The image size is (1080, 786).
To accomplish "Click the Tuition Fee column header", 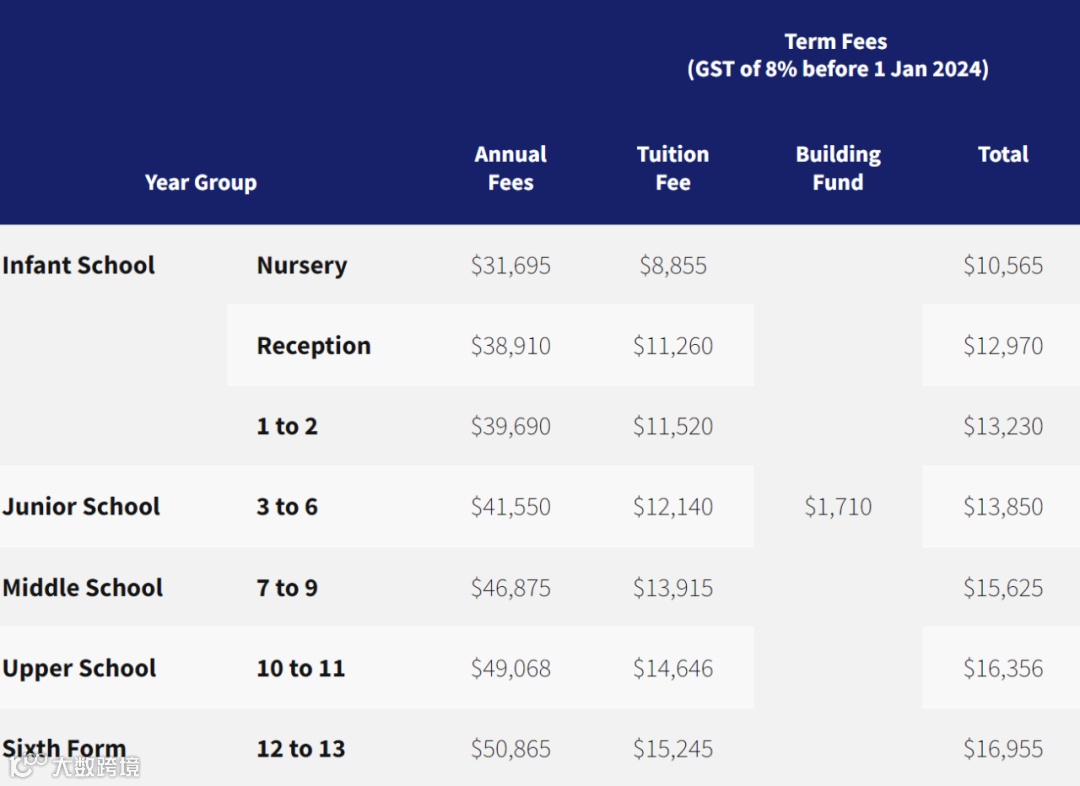I will [673, 168].
